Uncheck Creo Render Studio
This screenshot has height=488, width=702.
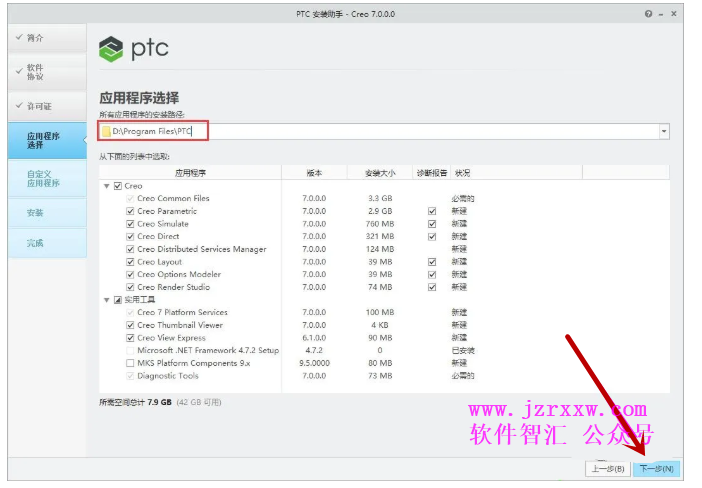[130, 287]
